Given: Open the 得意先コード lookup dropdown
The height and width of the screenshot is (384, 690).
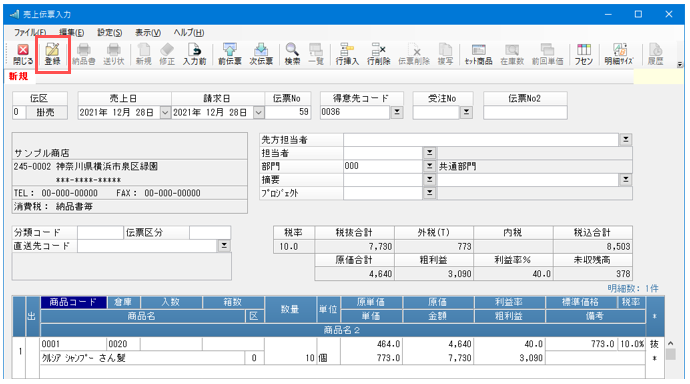Looking at the screenshot, I should tap(397, 112).
